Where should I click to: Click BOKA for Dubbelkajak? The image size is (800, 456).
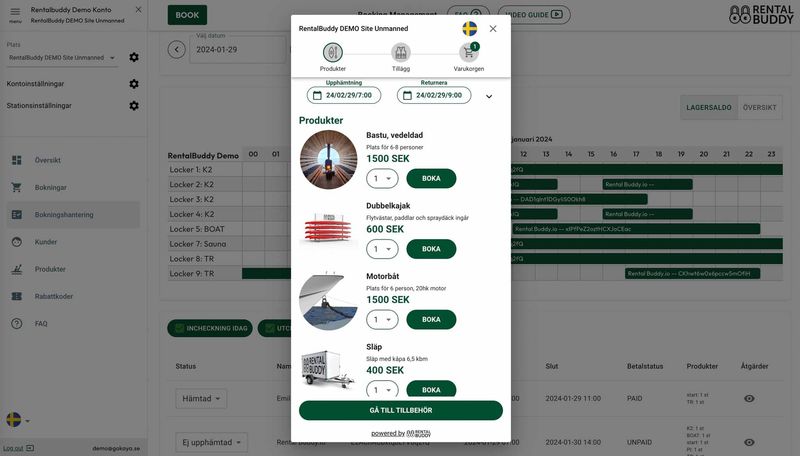431,249
